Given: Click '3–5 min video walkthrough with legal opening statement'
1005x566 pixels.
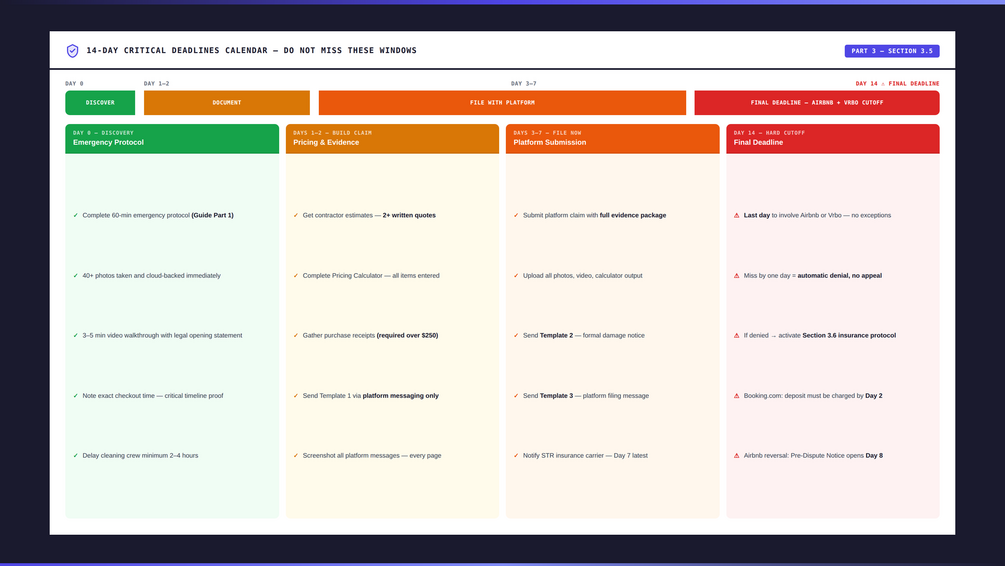Looking at the screenshot, I should click(162, 335).
